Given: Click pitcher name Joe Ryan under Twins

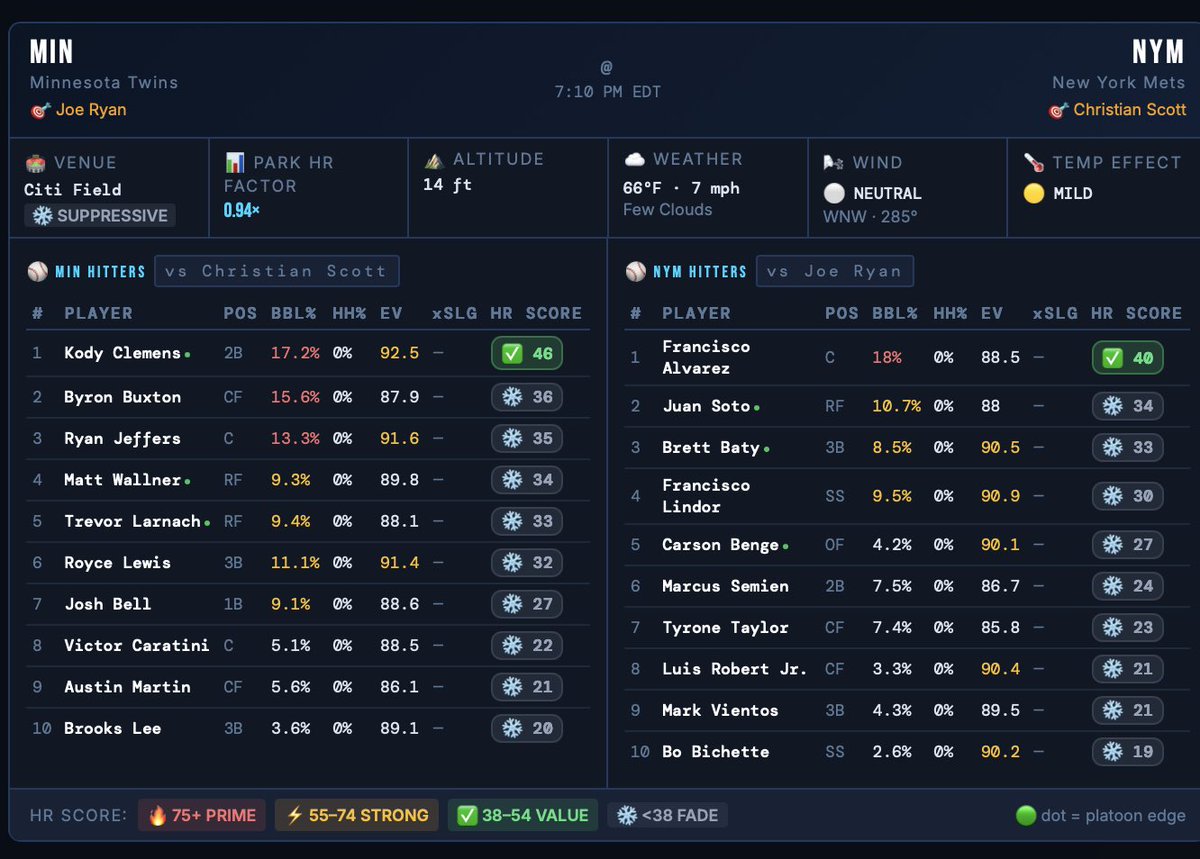Looking at the screenshot, I should click(x=91, y=110).
